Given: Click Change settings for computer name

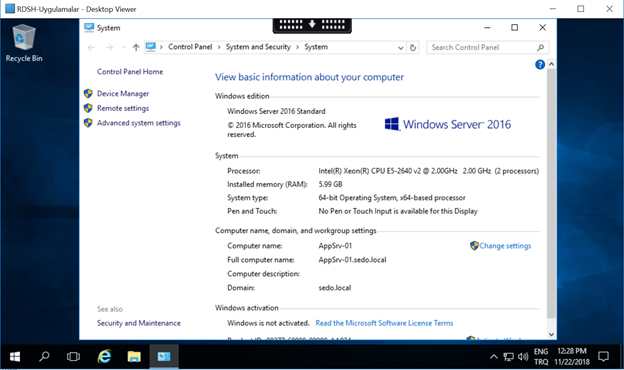Looking at the screenshot, I should (x=505, y=246).
